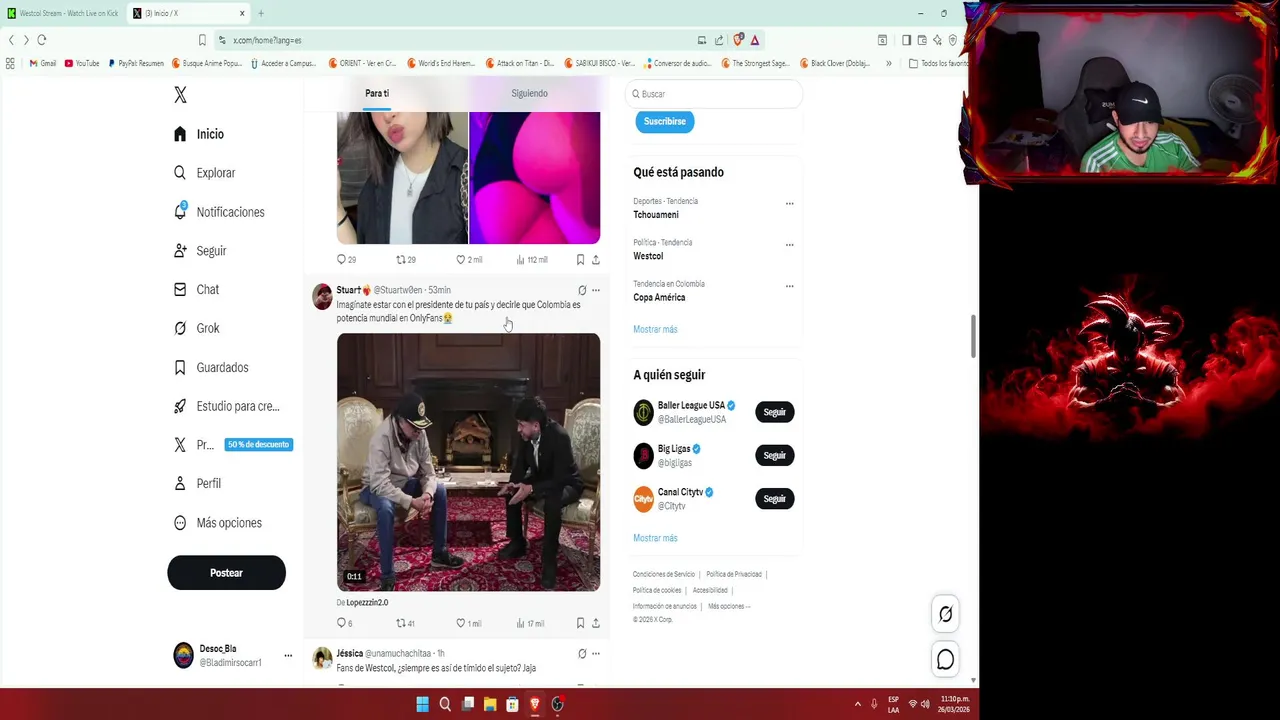Click Brave Shields icon in address bar

[x=738, y=40]
